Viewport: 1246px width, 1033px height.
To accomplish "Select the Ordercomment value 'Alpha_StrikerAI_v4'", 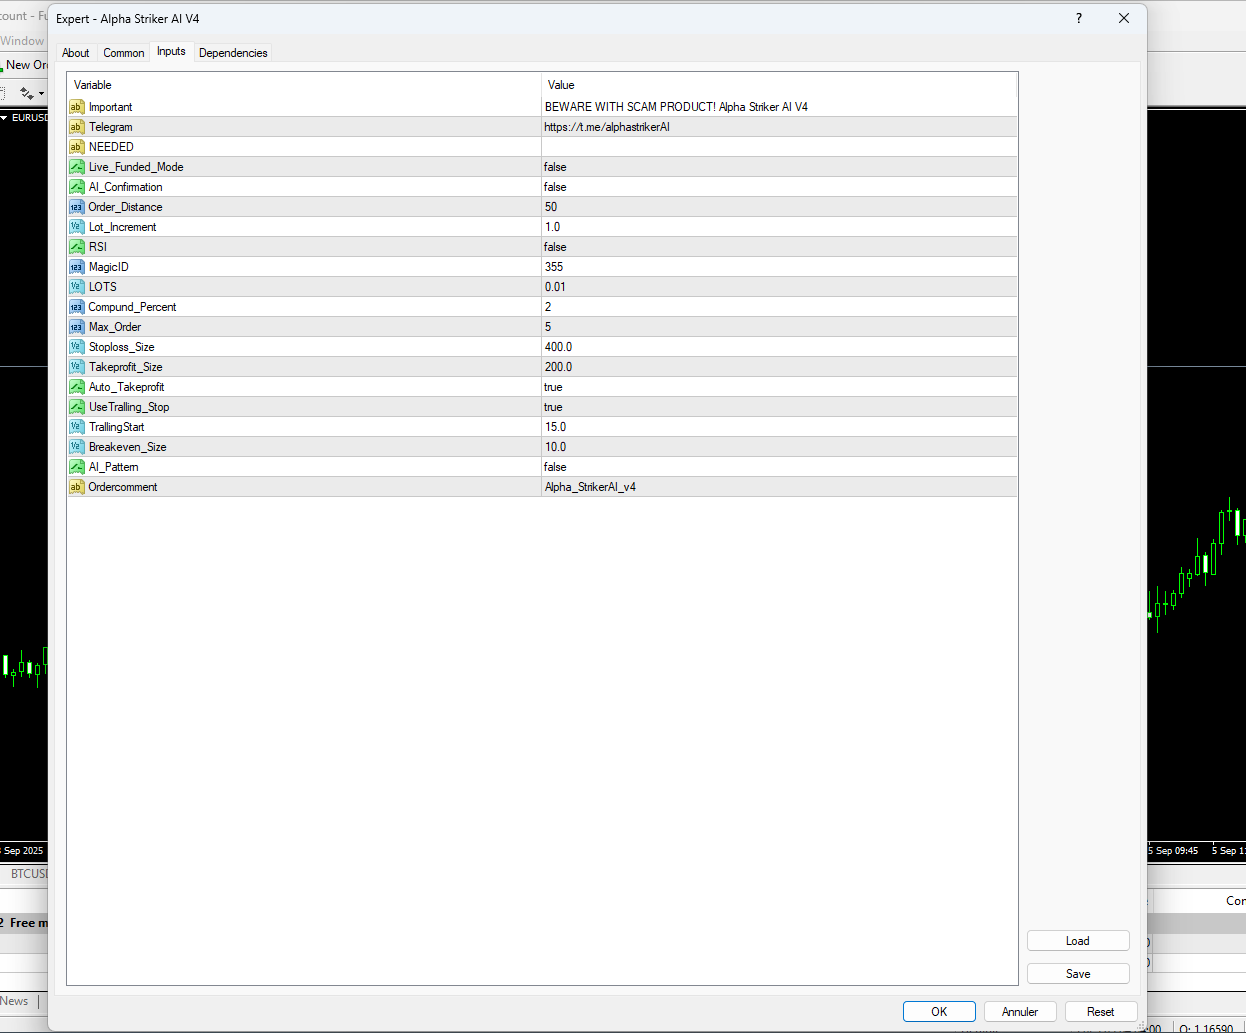I will click(x=779, y=487).
